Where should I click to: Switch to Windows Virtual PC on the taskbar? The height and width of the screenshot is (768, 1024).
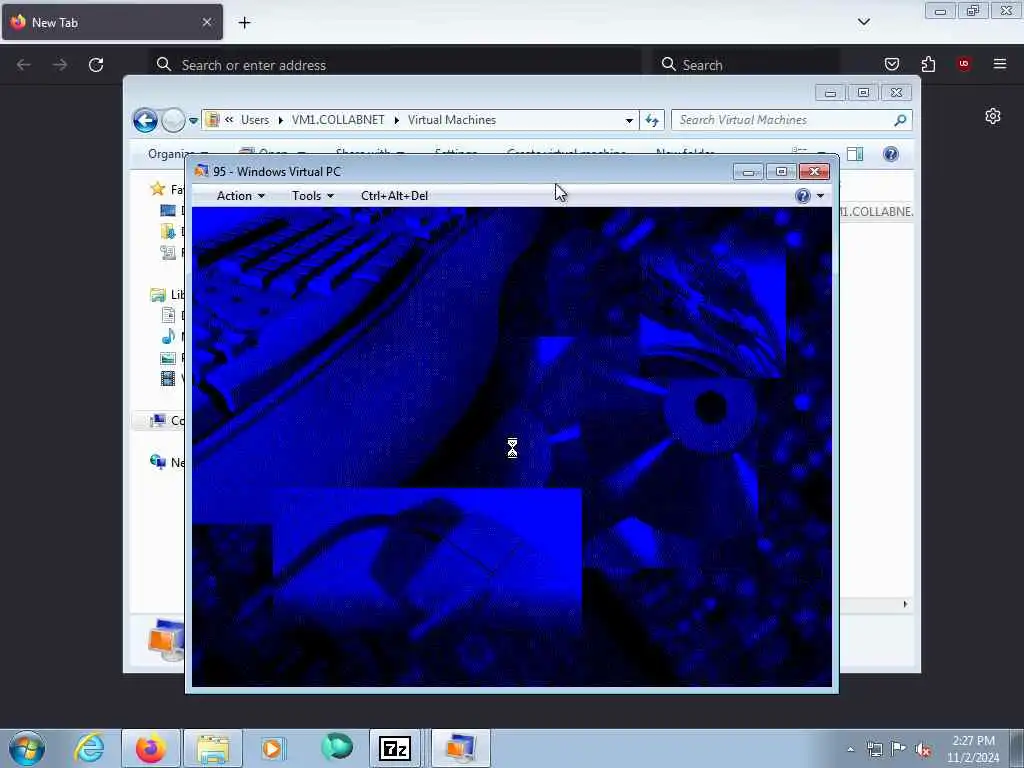point(460,748)
